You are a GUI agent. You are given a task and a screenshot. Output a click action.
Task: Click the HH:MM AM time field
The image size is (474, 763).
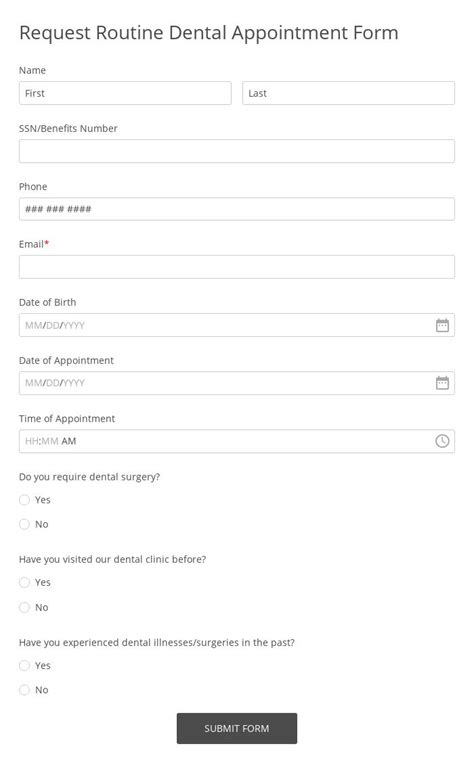click(x=237, y=441)
